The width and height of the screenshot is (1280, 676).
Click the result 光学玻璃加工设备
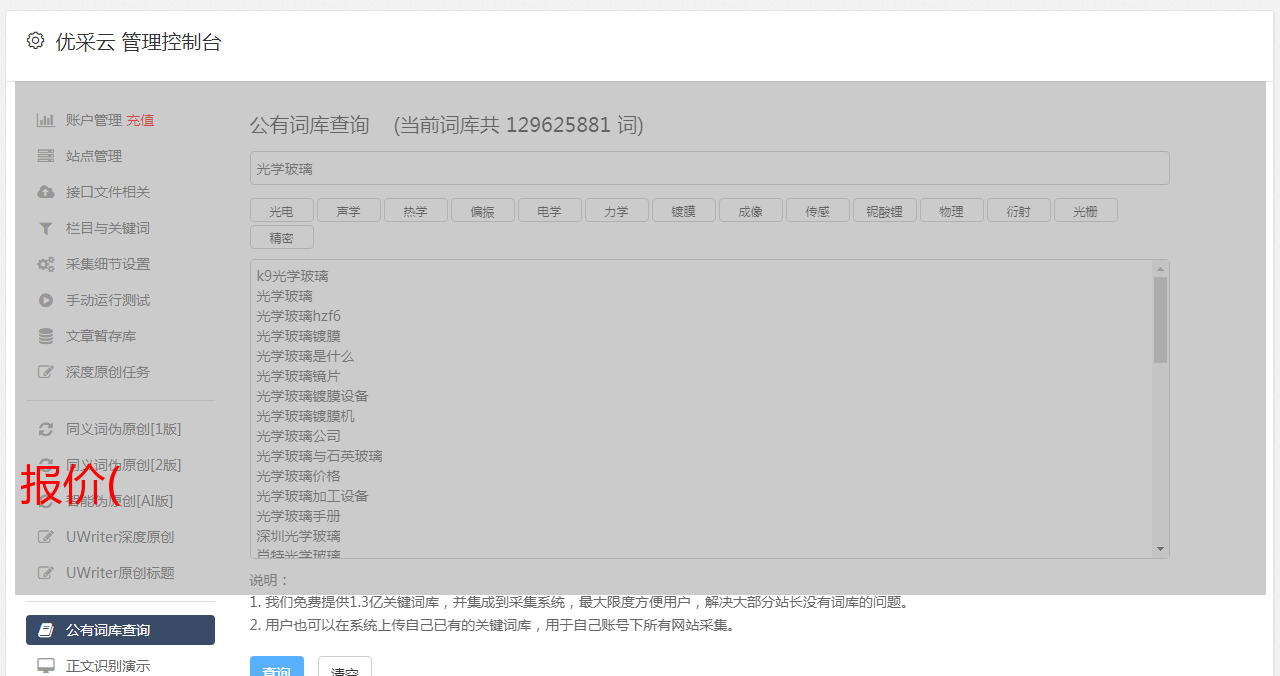tap(312, 496)
